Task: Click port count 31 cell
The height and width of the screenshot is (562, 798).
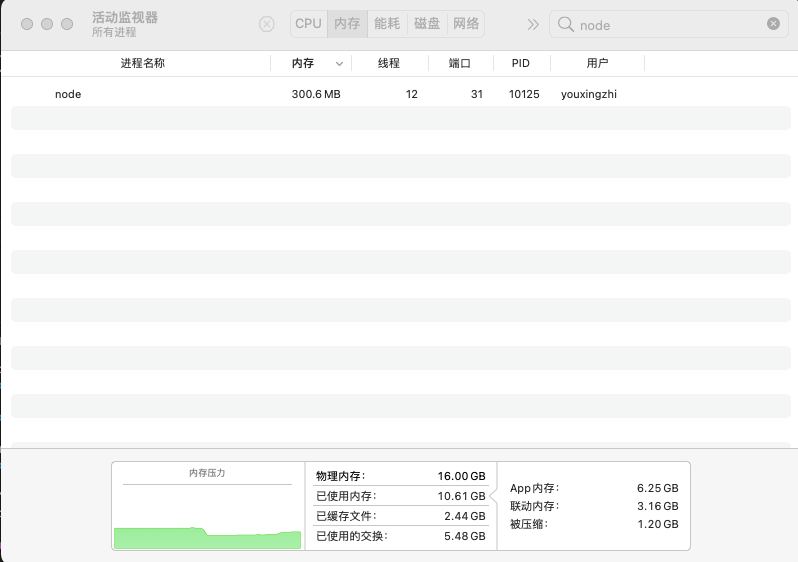Action: (x=477, y=94)
